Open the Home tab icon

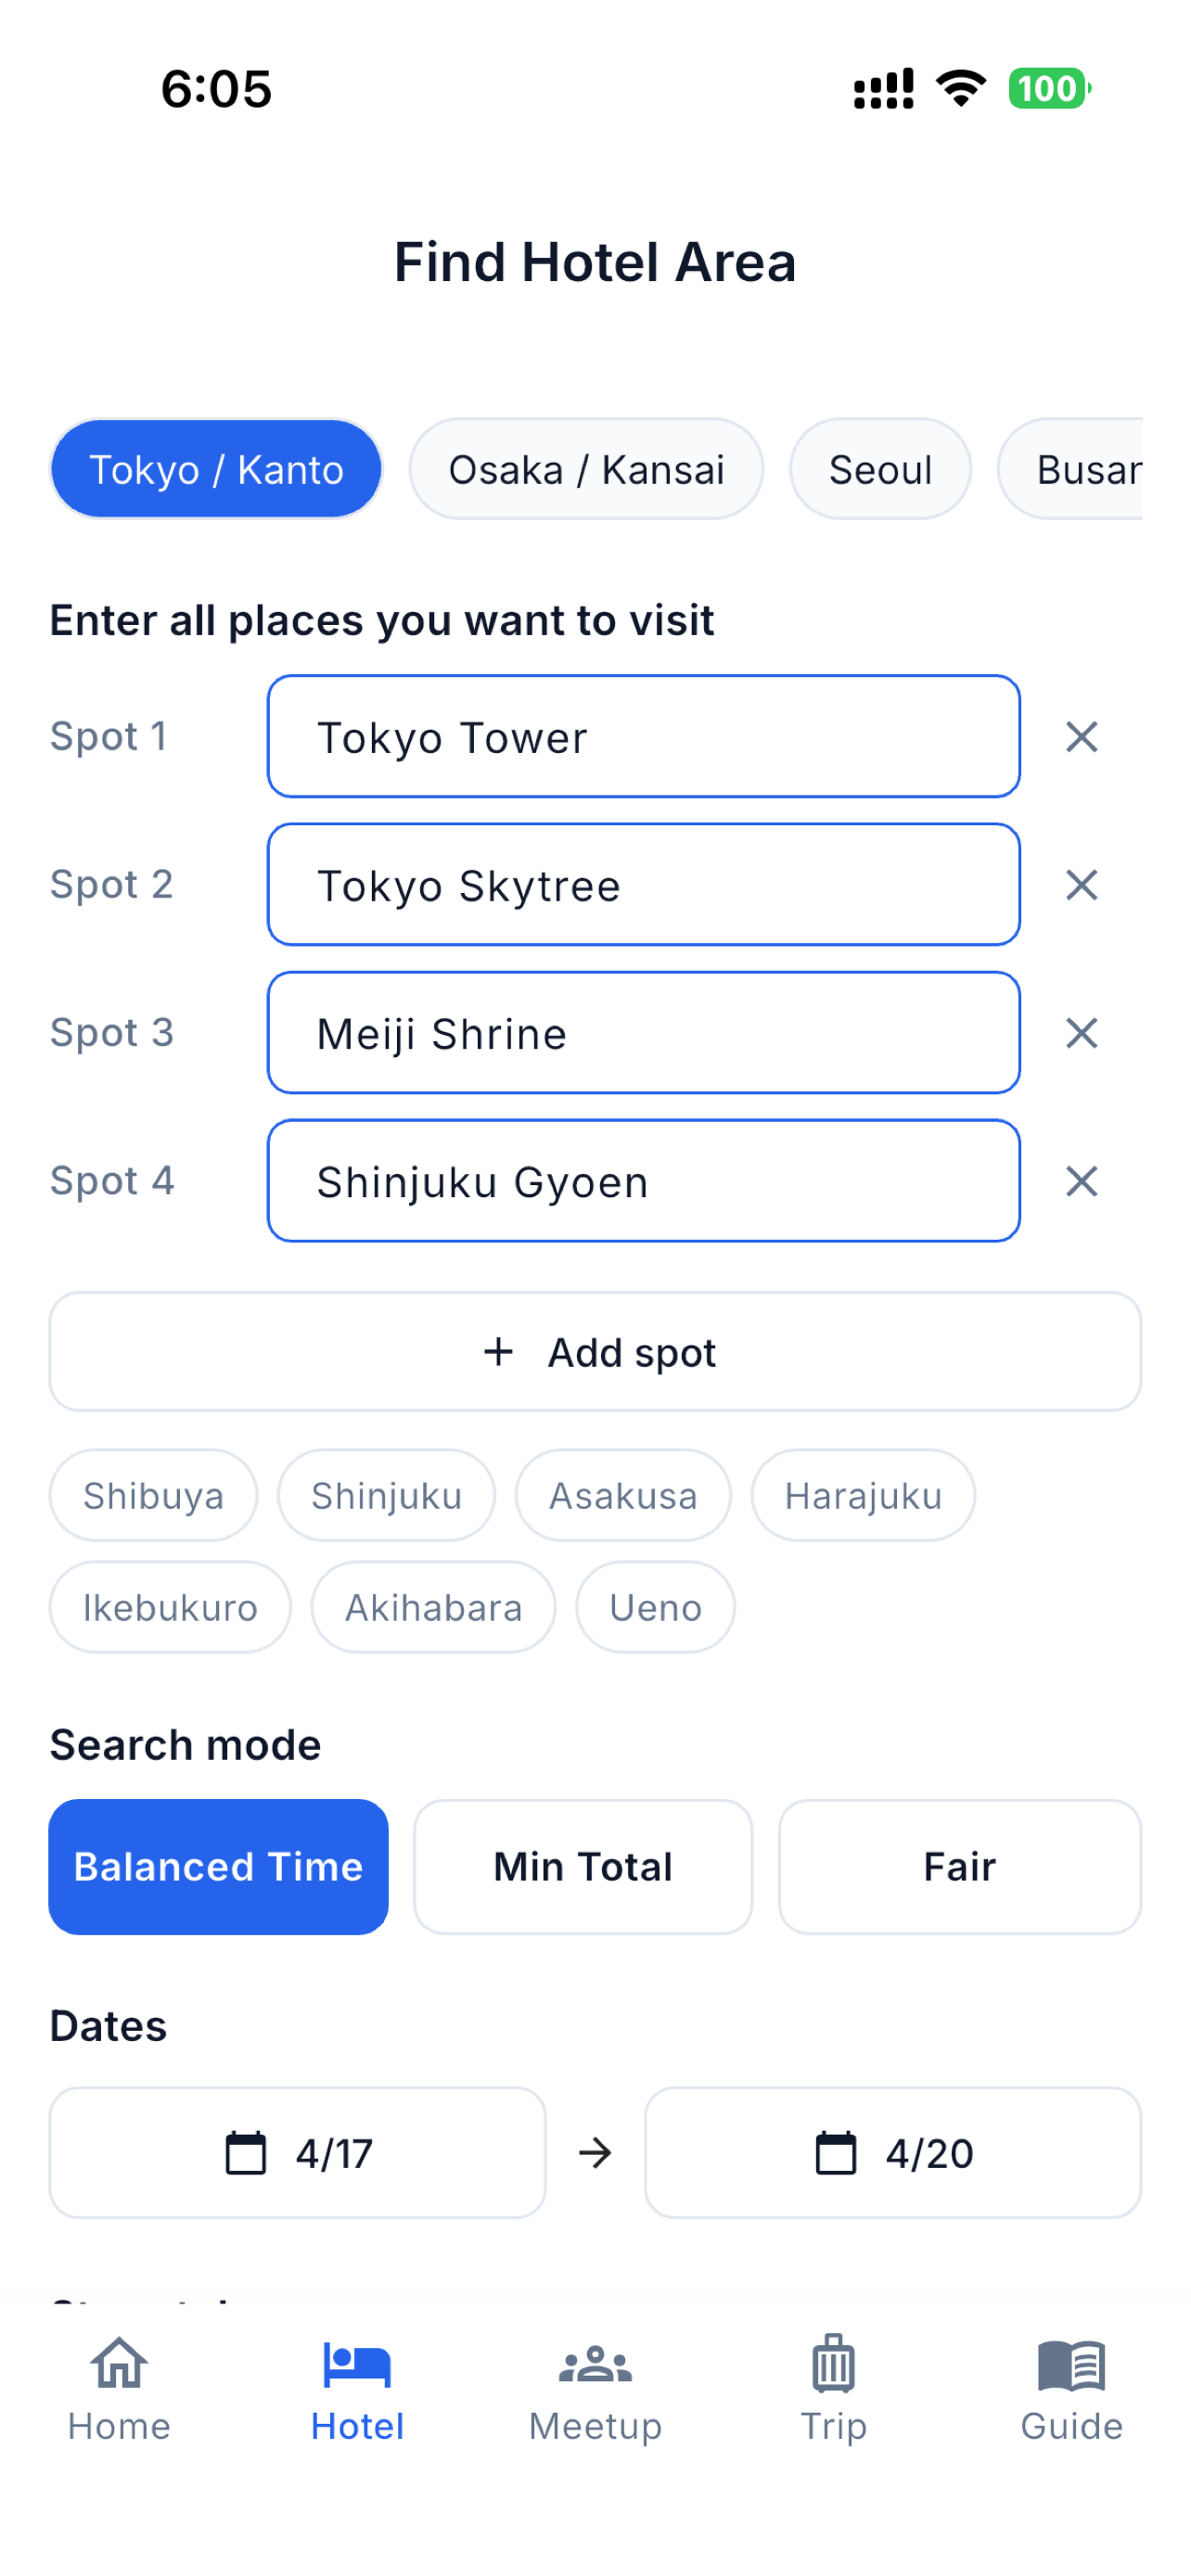119,2364
